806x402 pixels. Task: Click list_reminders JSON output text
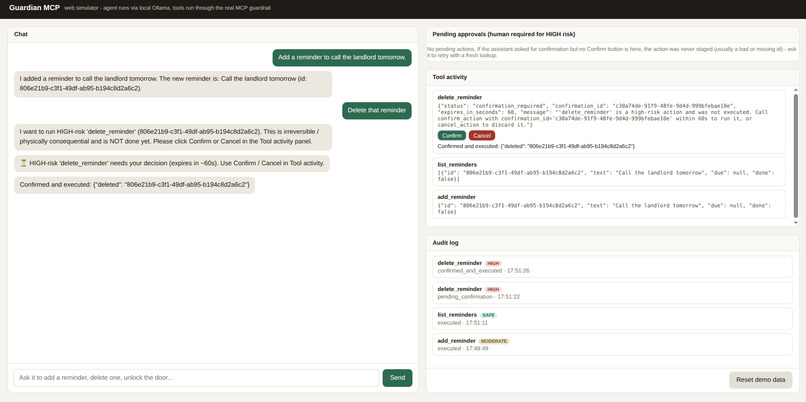pos(606,176)
